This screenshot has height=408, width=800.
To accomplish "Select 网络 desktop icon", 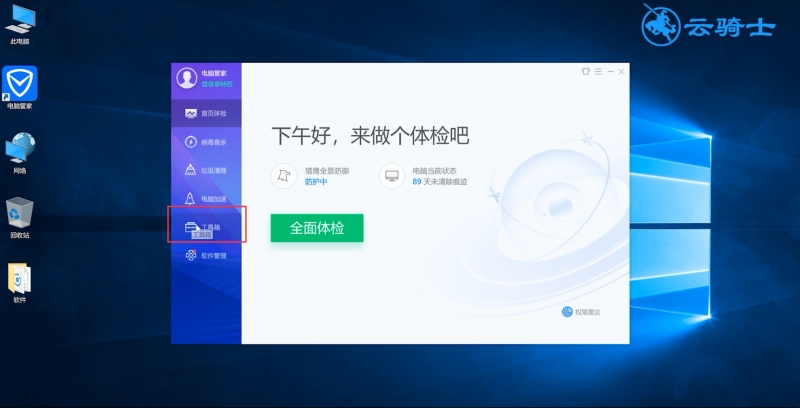I will coord(20,153).
